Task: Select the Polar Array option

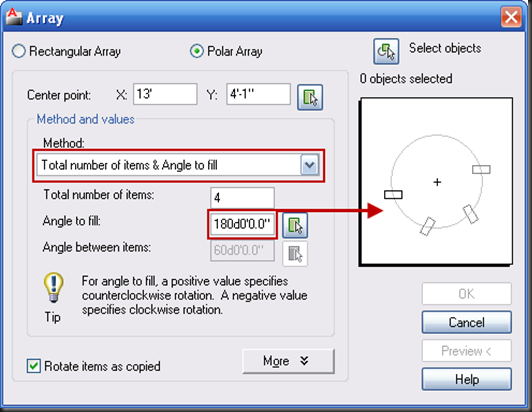Action: click(226, 51)
